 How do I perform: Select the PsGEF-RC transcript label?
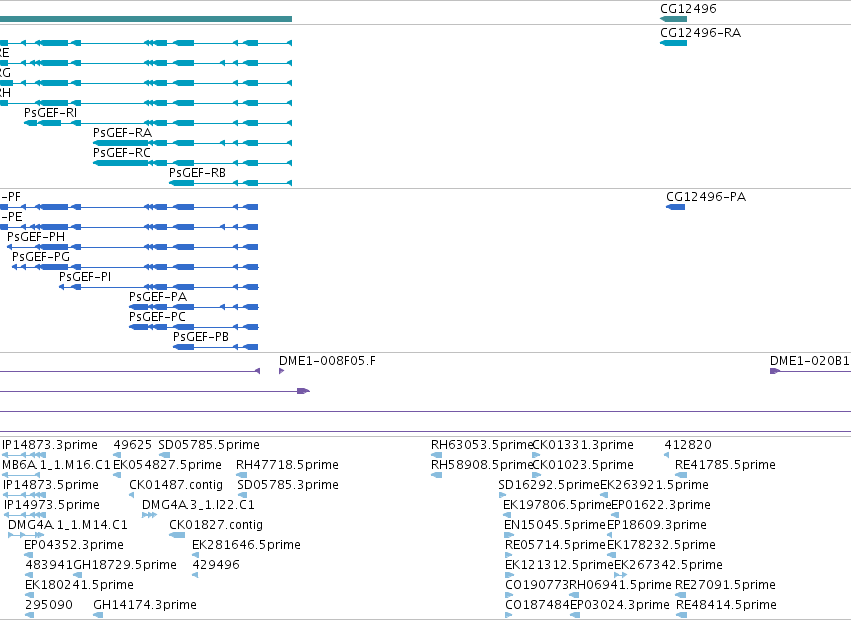122,153
